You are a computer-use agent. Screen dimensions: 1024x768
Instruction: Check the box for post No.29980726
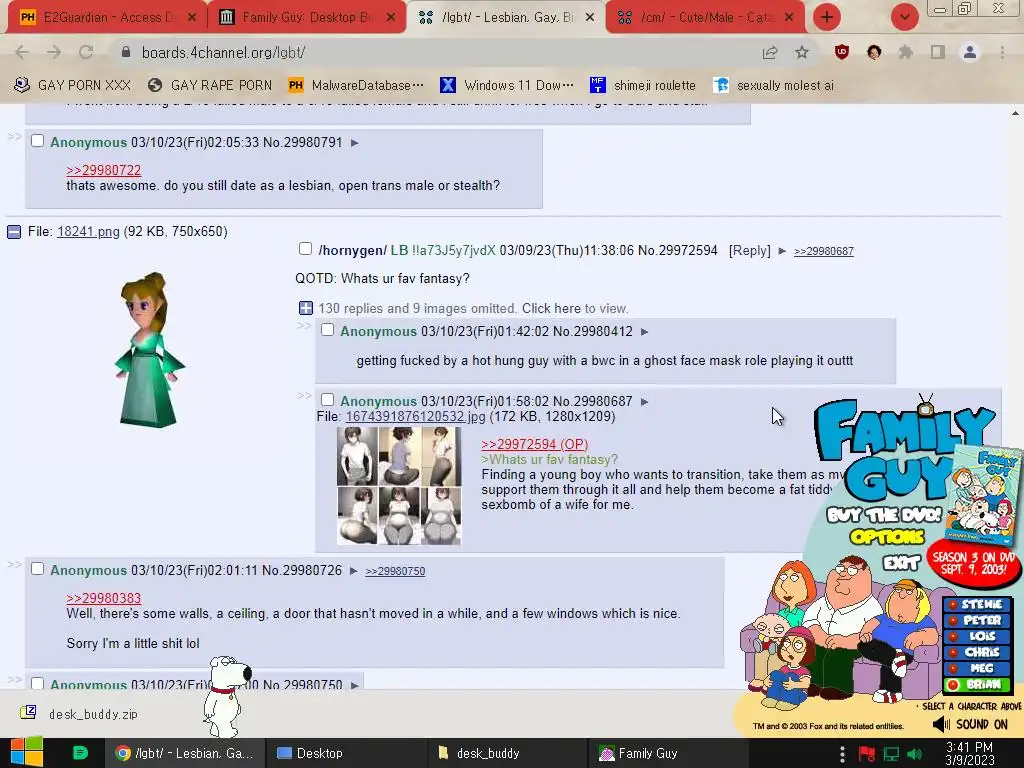coord(37,569)
